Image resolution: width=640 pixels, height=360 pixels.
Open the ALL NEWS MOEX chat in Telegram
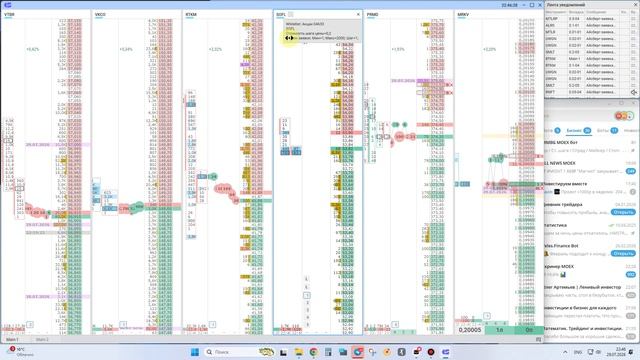[591, 167]
